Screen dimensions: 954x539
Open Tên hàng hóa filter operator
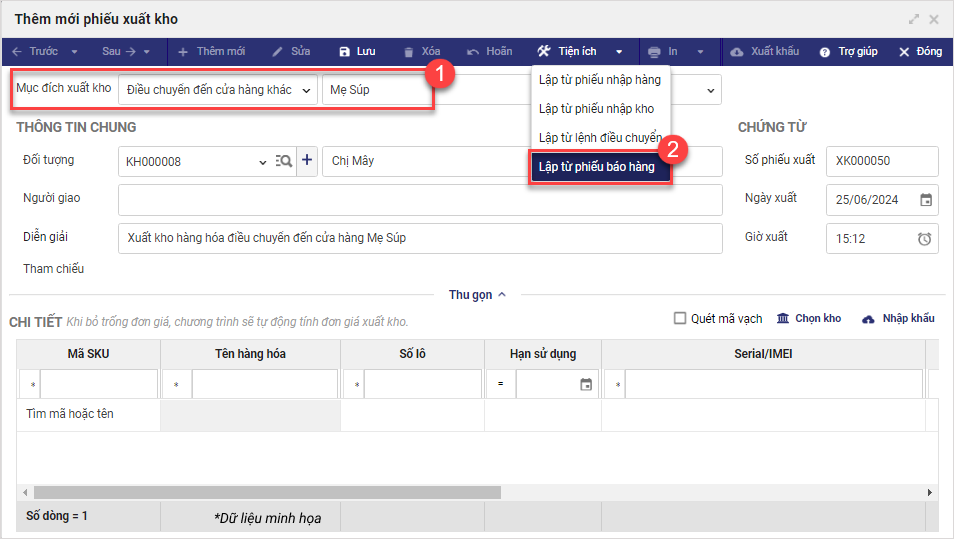[x=177, y=384]
